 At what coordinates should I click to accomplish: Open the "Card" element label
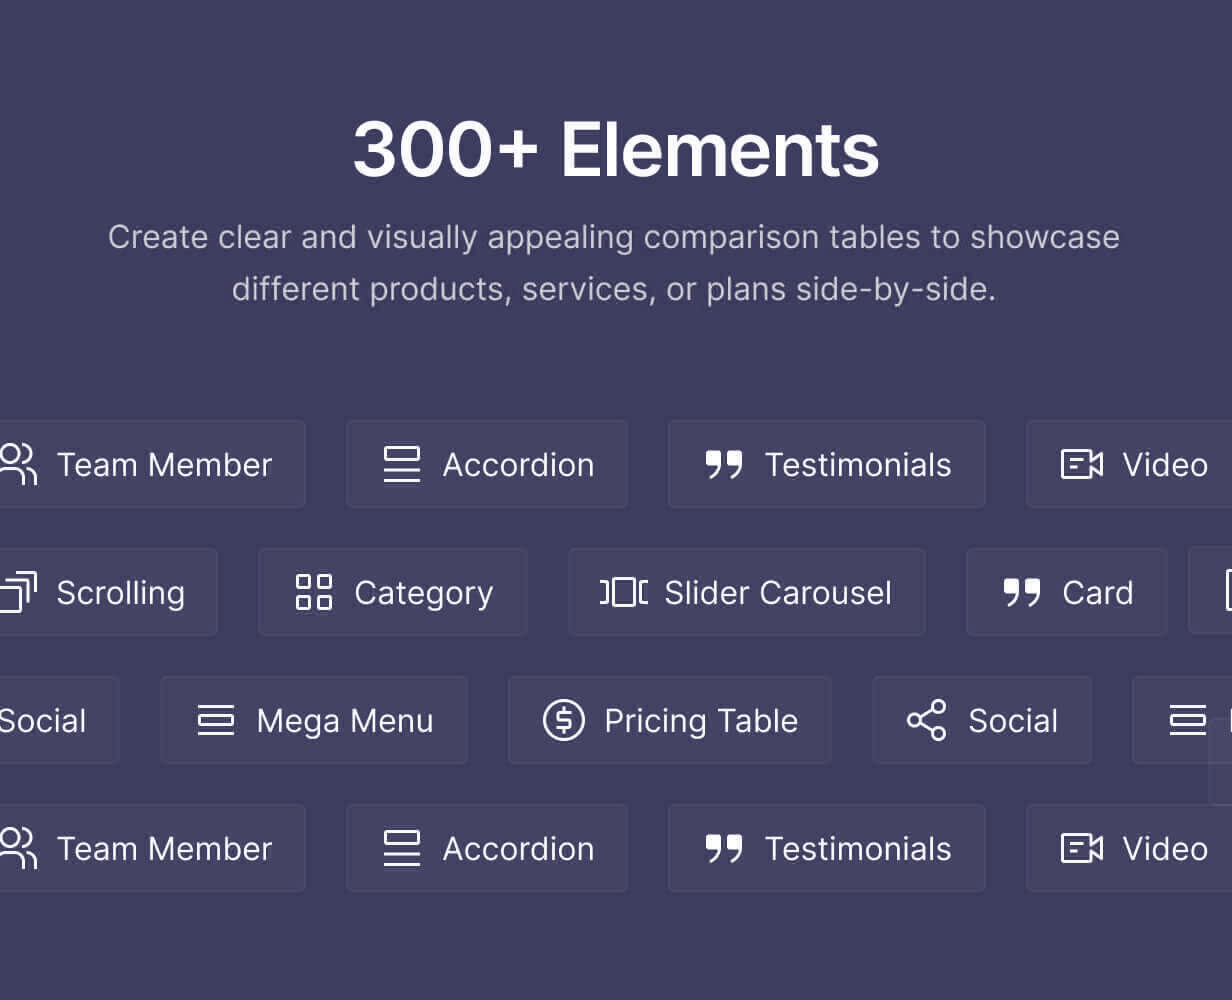(x=1098, y=592)
